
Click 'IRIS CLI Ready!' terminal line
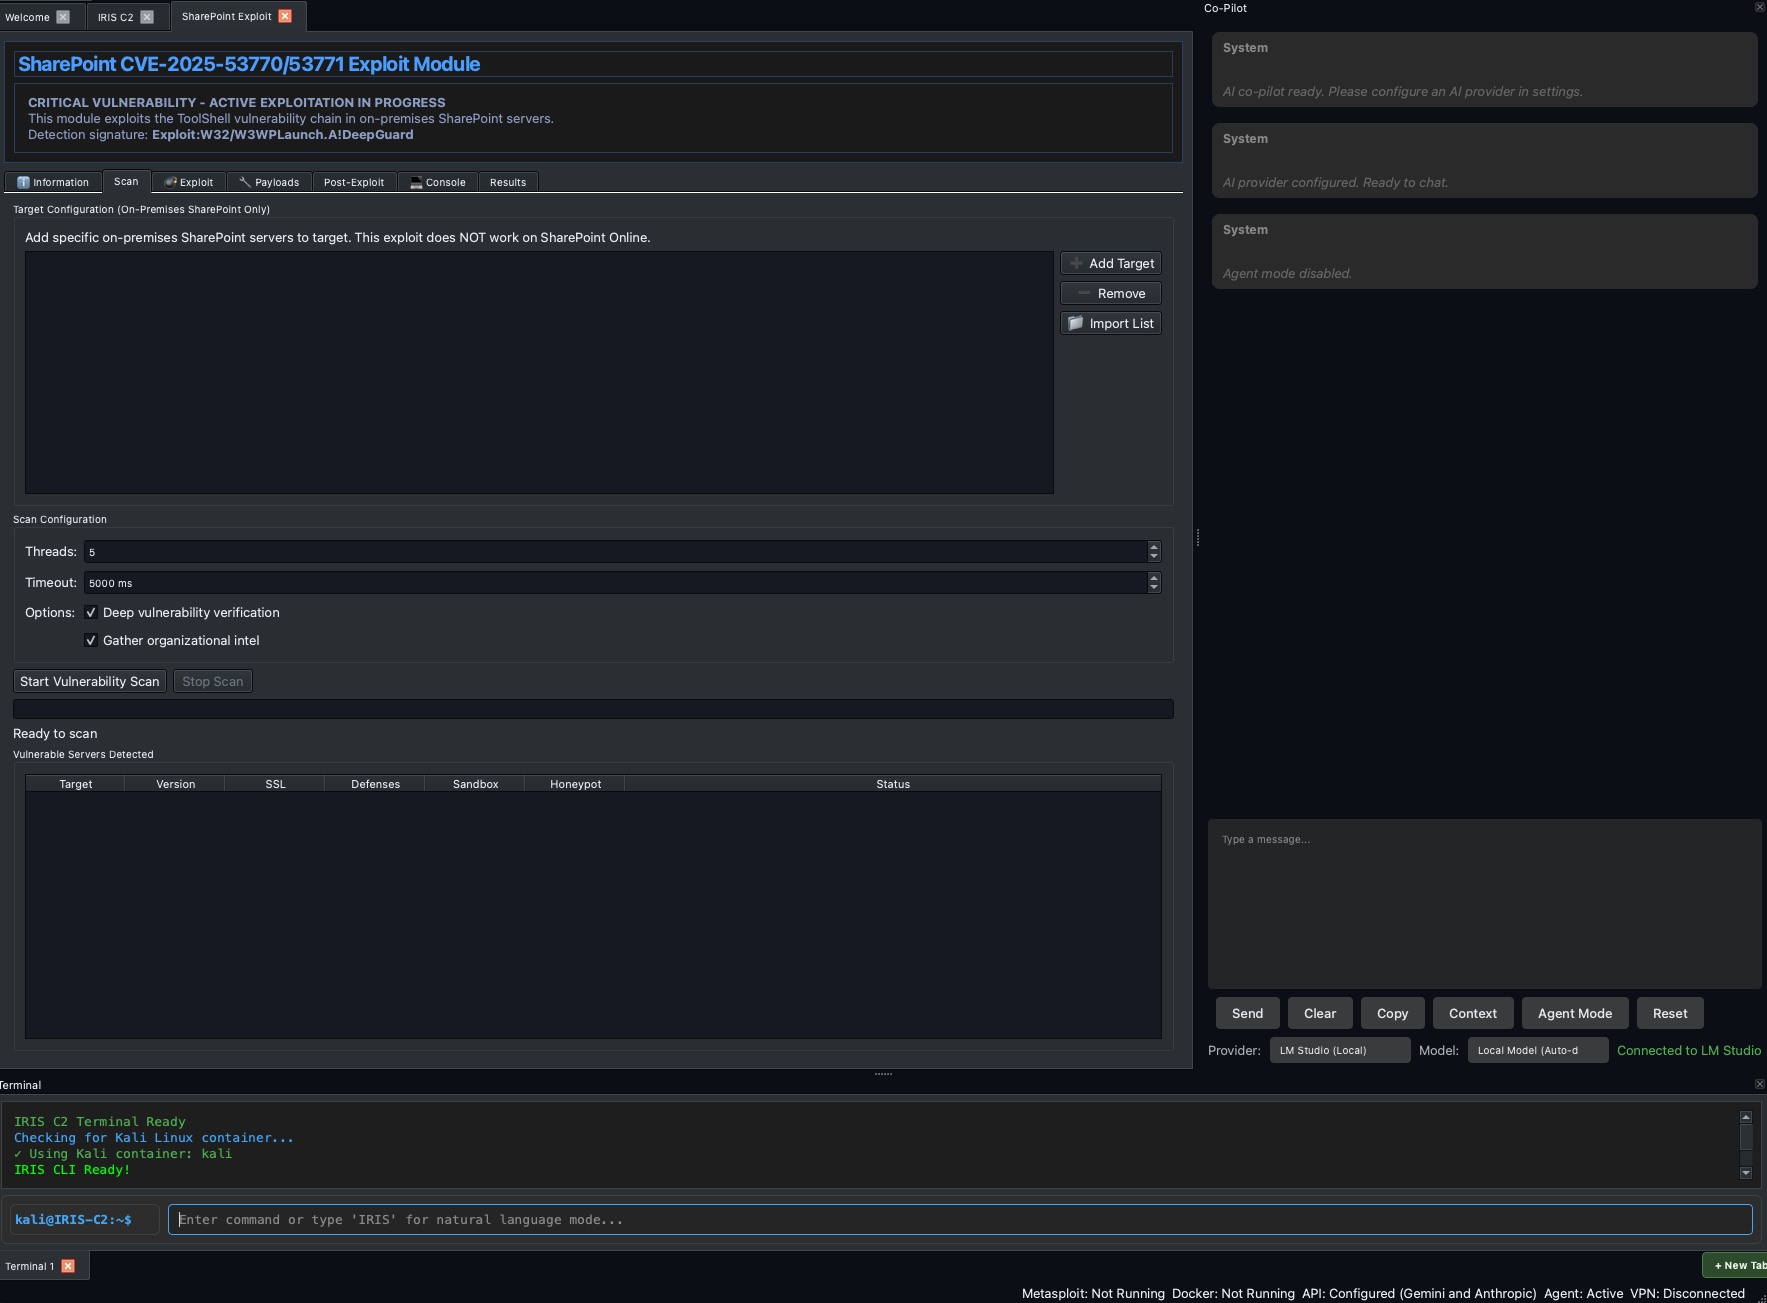72,1169
